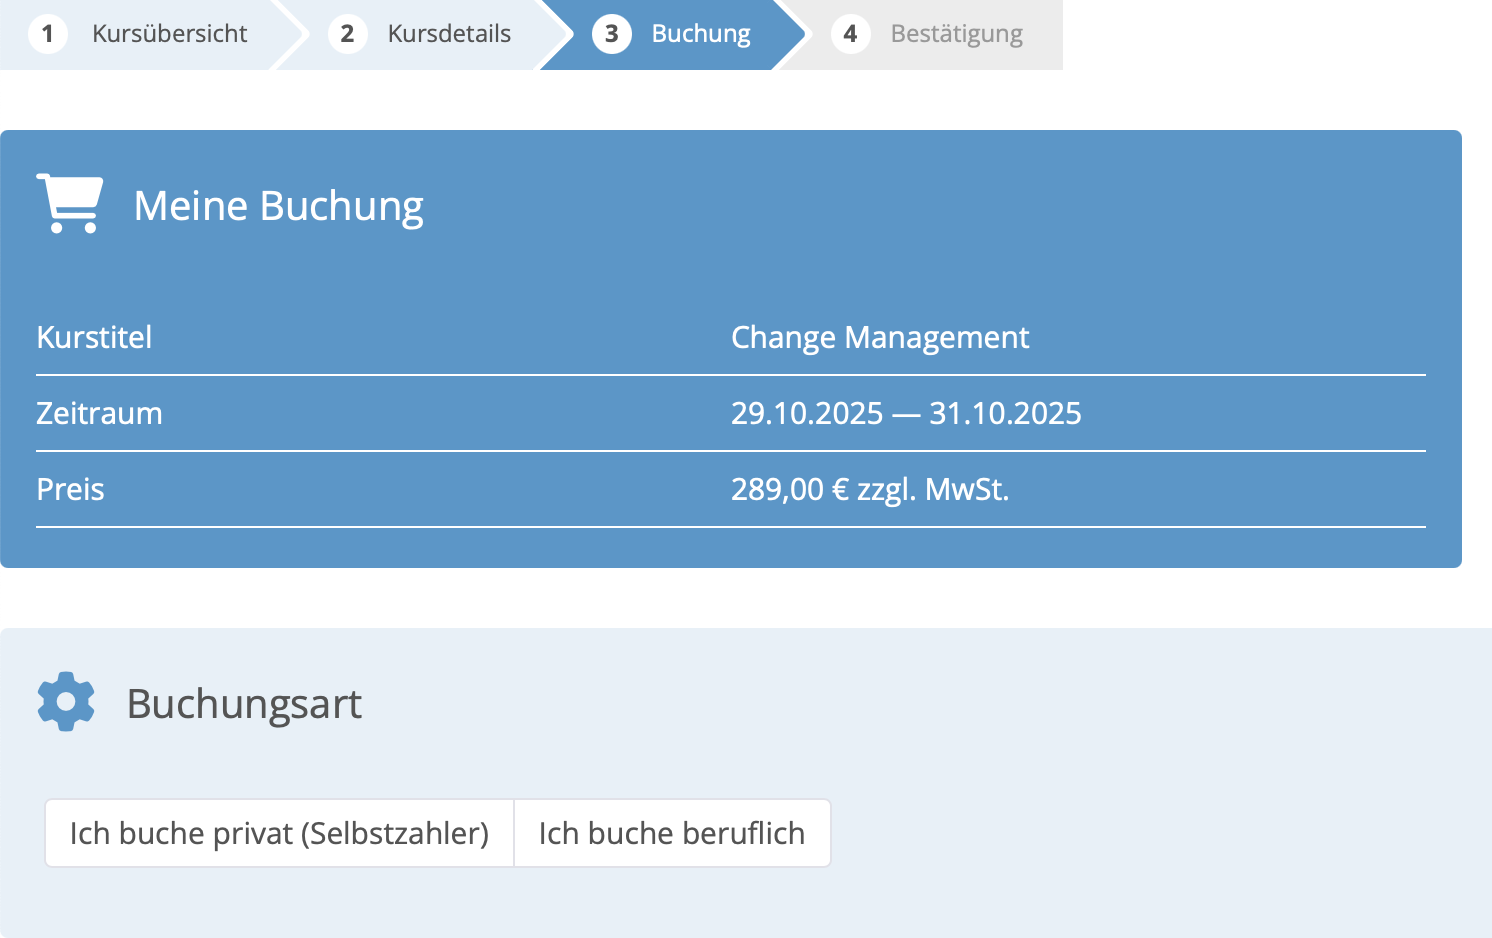
Task: Select the active Buchung step
Action: (x=700, y=33)
